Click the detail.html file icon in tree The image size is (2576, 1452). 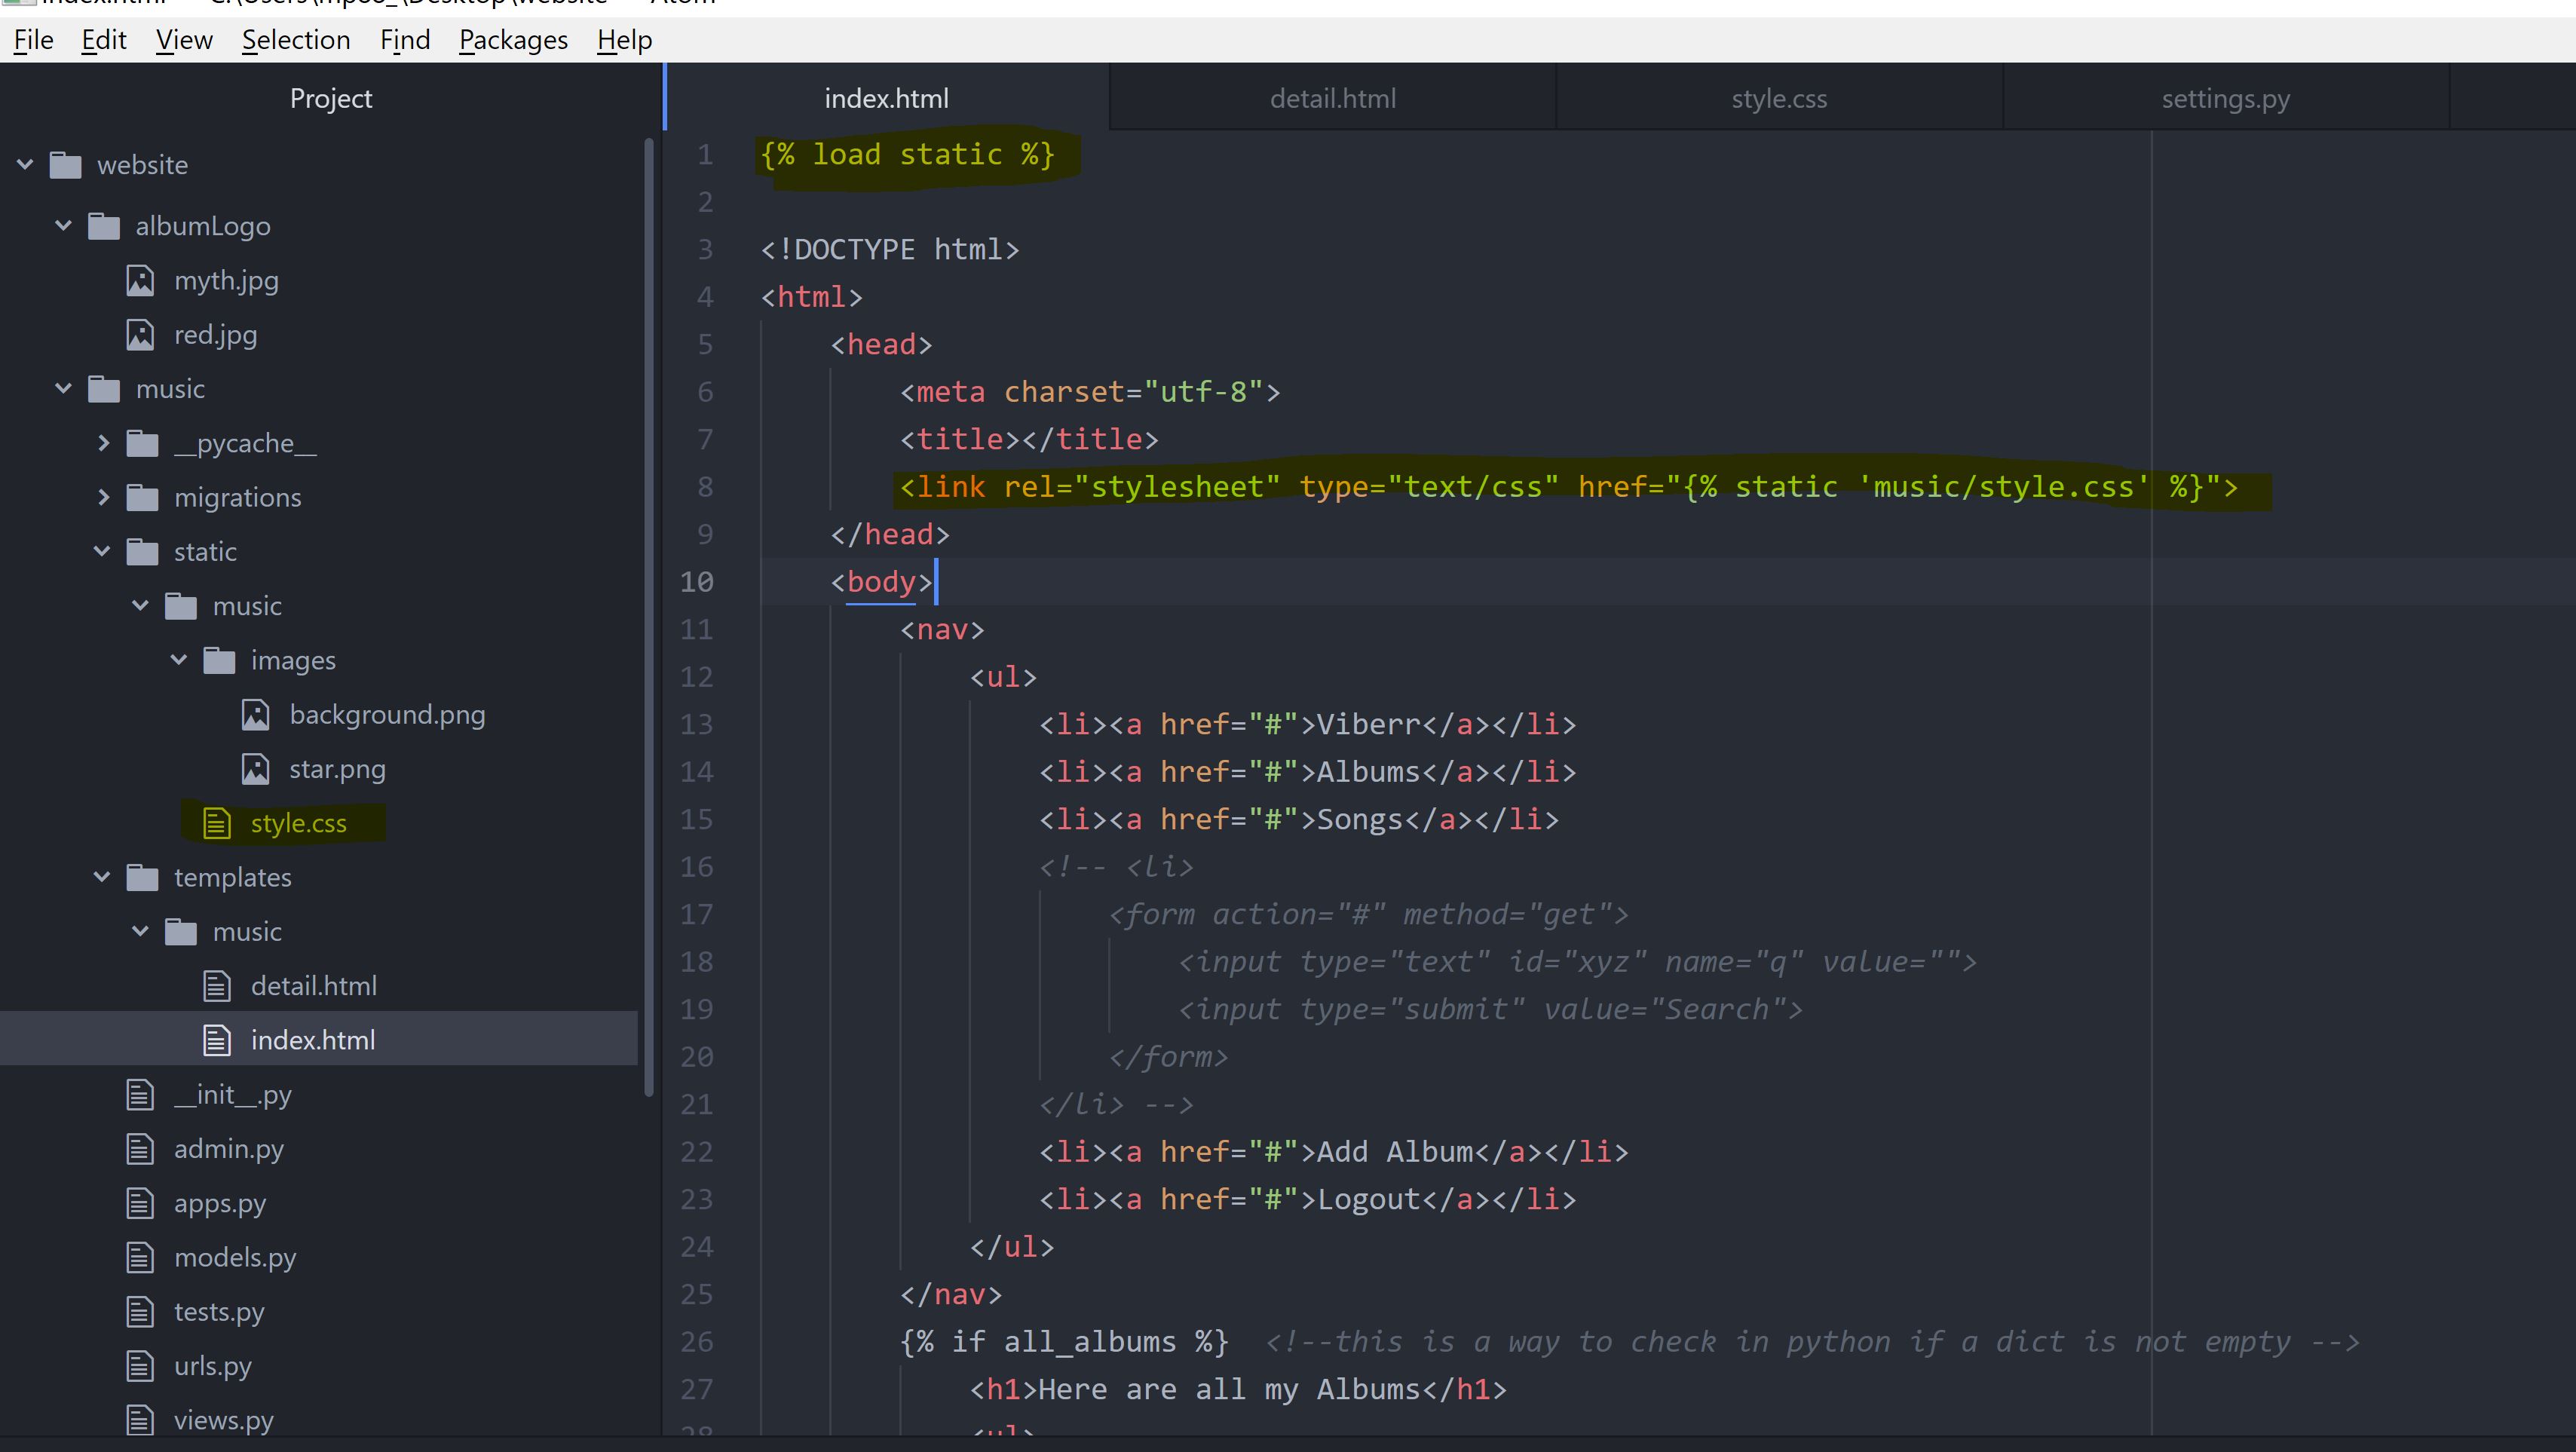pyautogui.click(x=217, y=986)
